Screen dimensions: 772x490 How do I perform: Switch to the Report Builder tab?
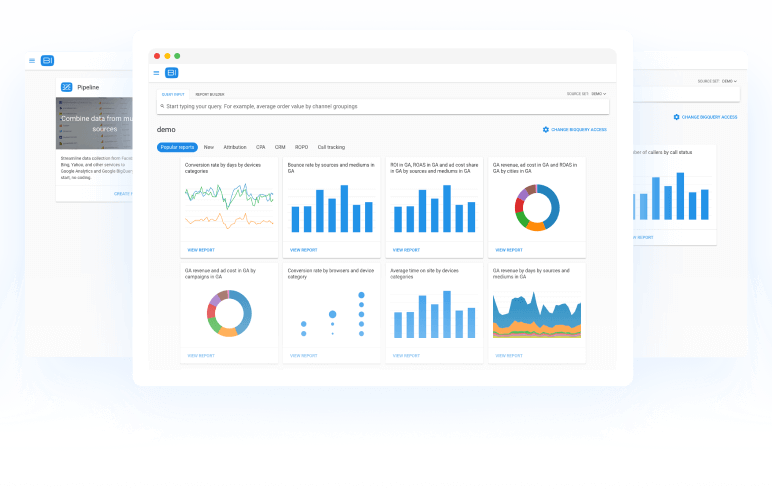[210, 94]
